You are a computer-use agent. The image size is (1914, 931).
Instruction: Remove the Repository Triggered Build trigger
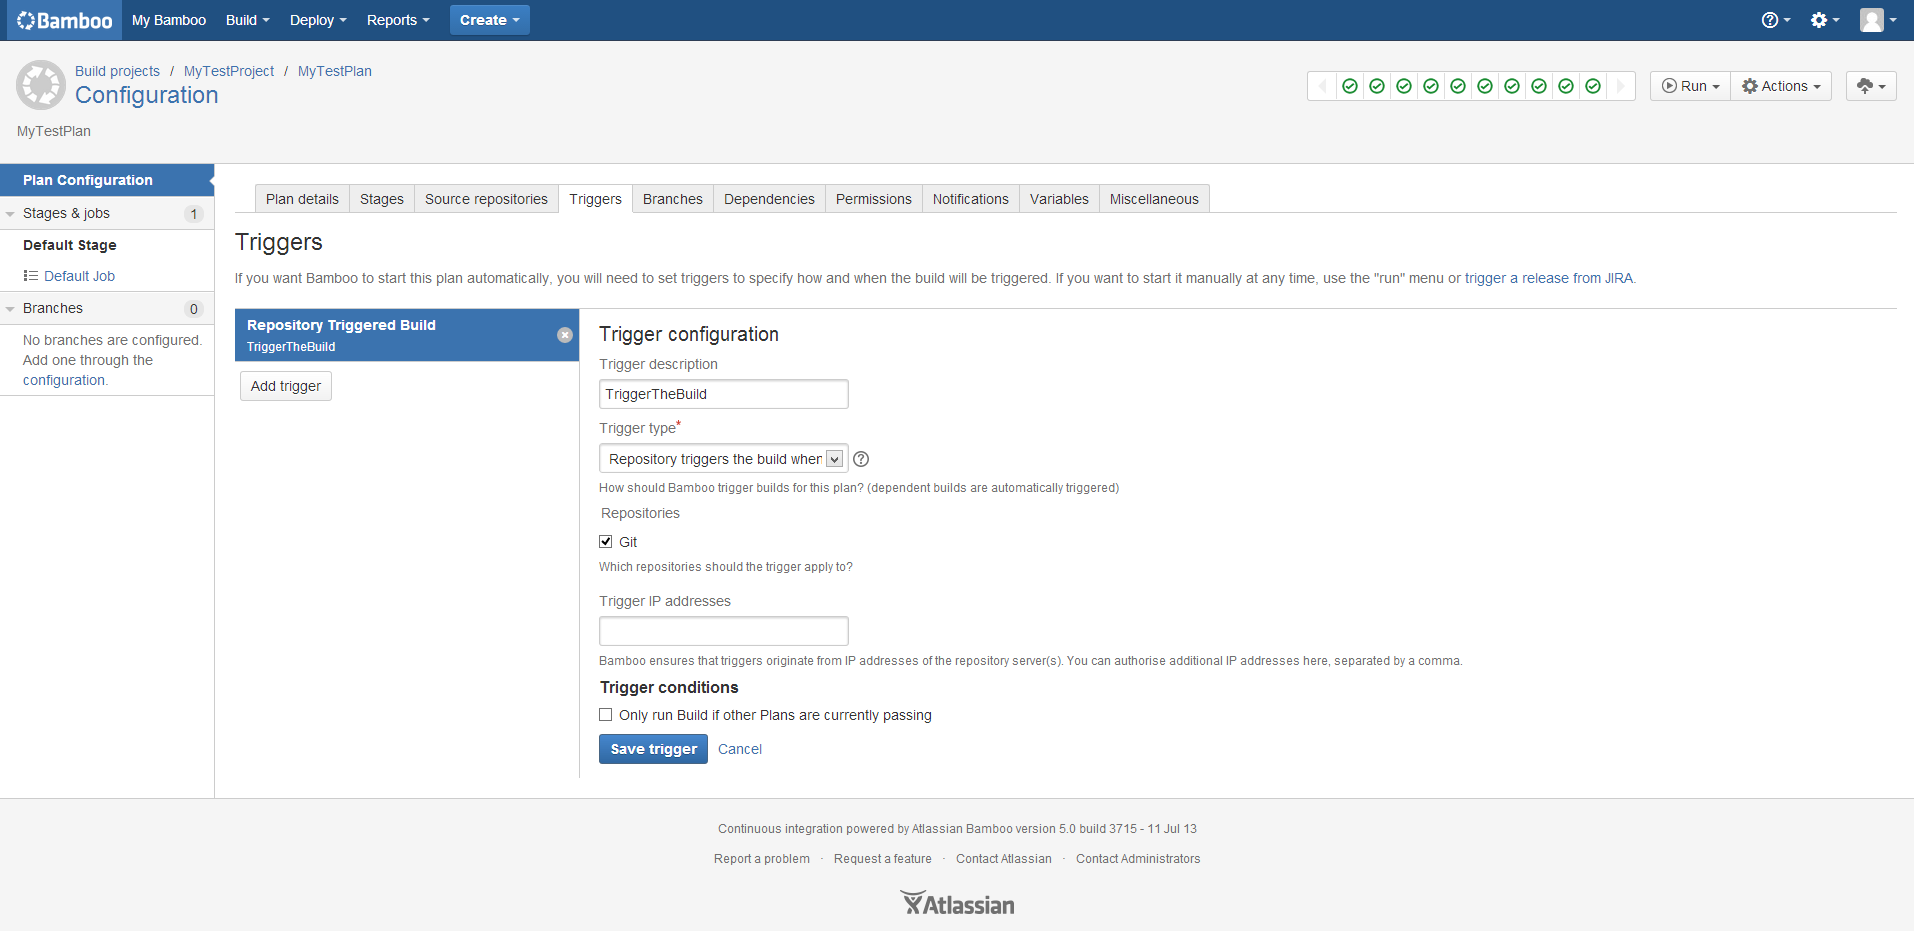pos(565,335)
